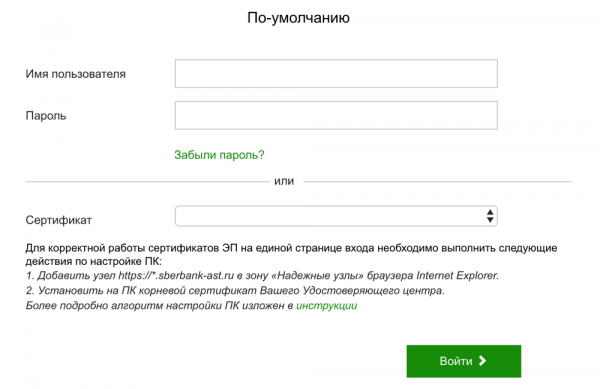Open the Забыли пароль? link
The image size is (600, 389).
pyautogui.click(x=219, y=155)
